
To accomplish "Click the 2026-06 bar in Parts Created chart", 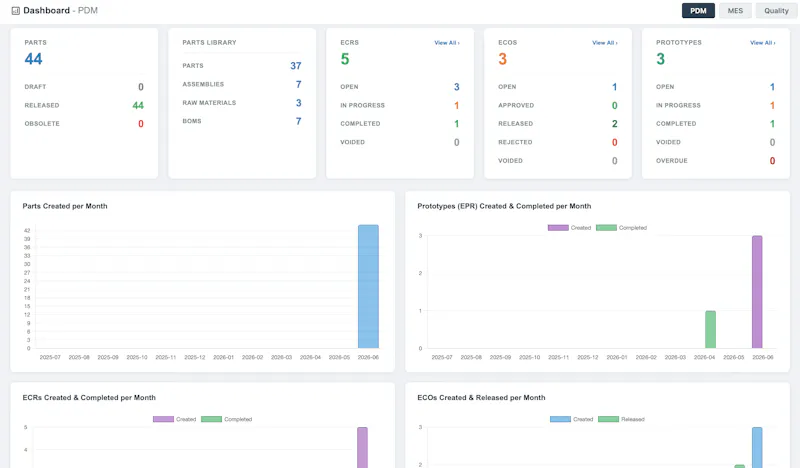I will 368,286.
